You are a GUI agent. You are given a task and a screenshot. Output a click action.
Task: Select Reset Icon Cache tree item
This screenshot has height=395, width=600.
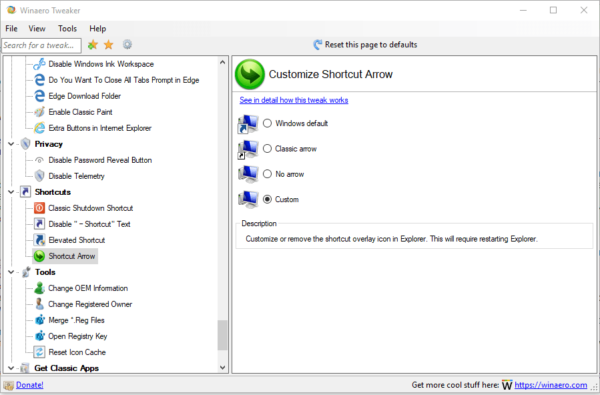[77, 352]
